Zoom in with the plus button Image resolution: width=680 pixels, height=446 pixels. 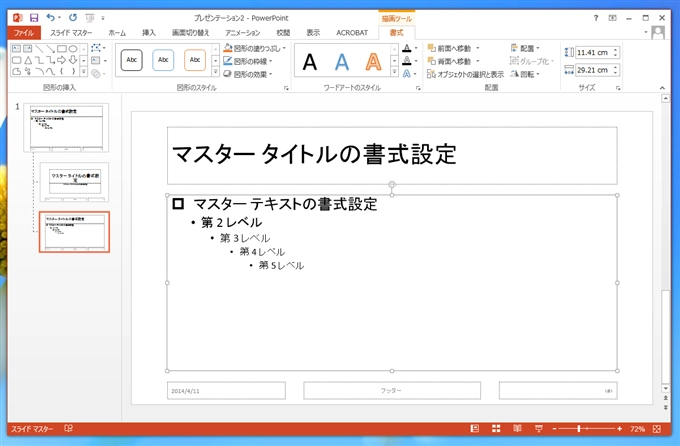click(620, 429)
